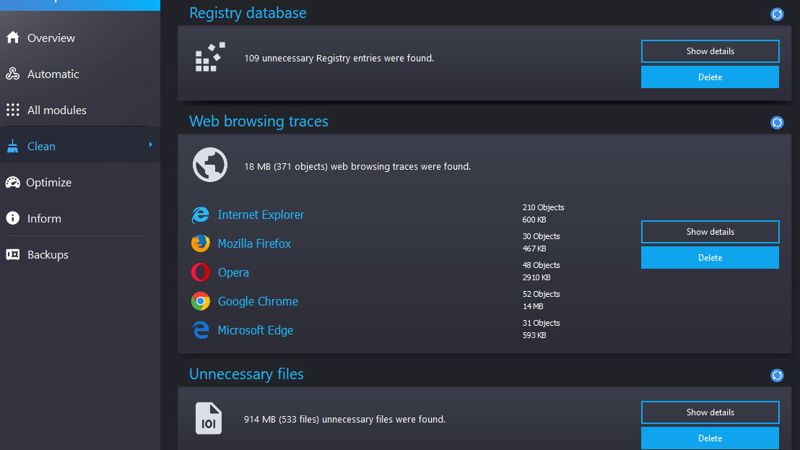Click the Overview home icon

(x=13, y=38)
